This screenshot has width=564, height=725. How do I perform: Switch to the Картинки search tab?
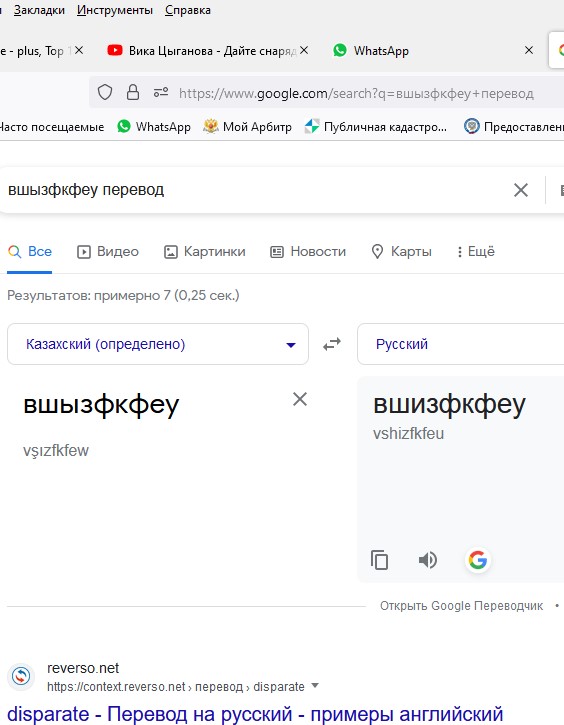(205, 252)
